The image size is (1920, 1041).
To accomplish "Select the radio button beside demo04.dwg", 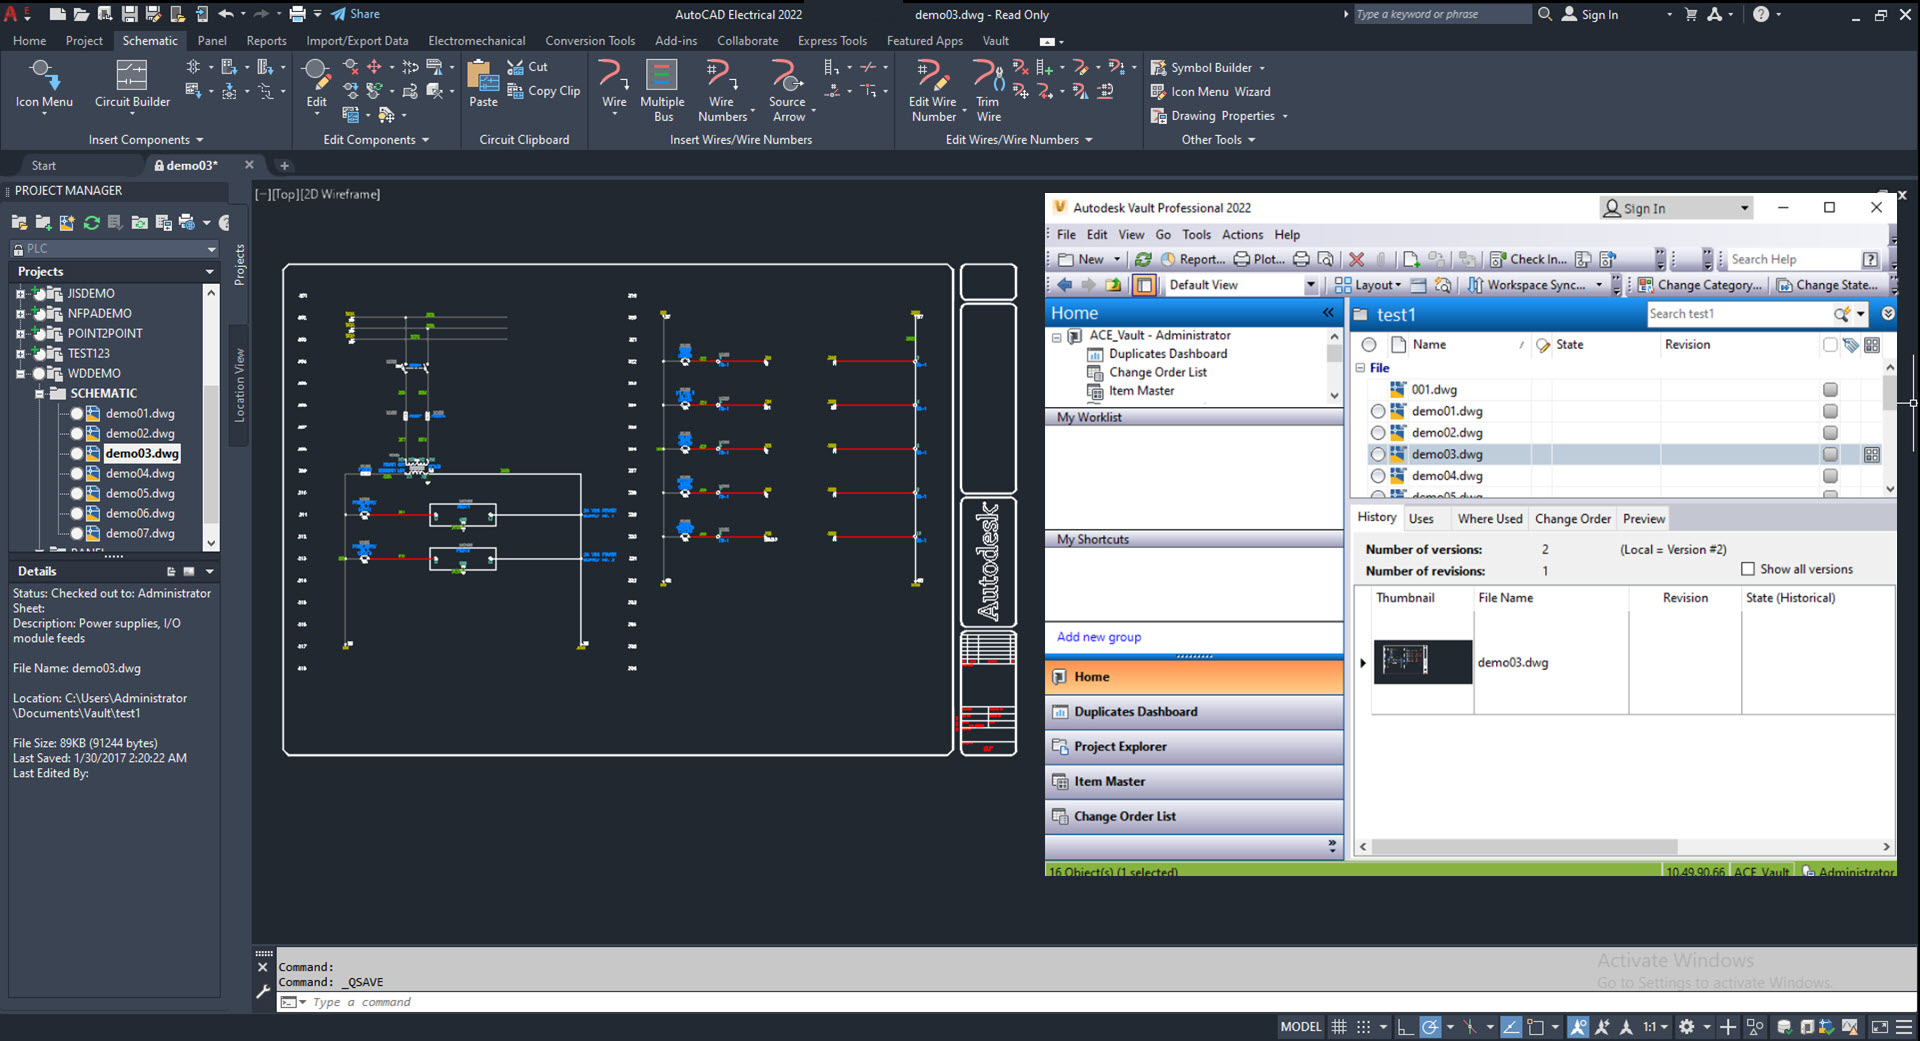I will (x=1378, y=476).
